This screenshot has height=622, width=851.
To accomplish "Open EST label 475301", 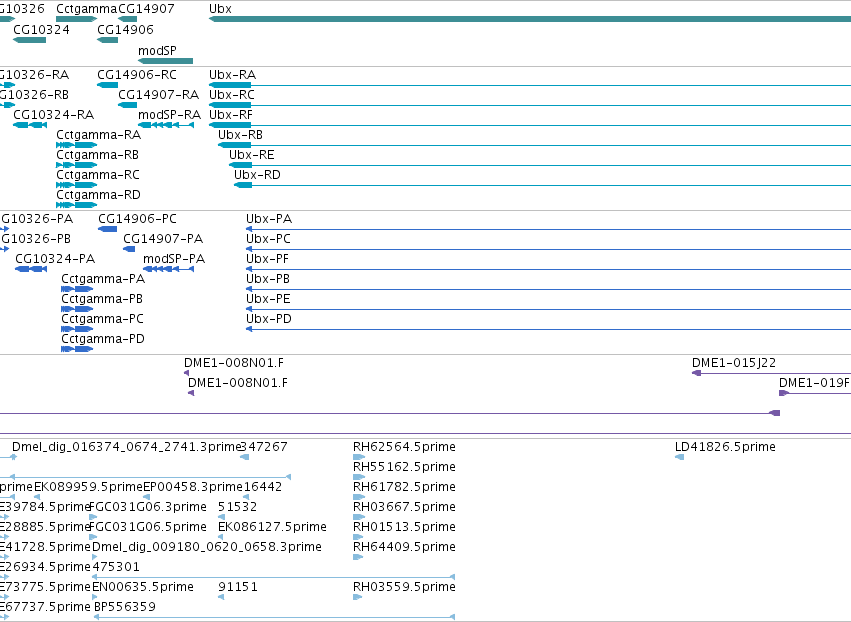I will [116, 567].
